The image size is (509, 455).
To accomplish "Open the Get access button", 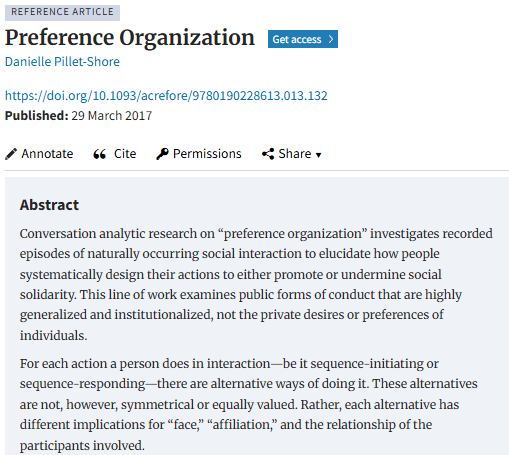I will 303,39.
